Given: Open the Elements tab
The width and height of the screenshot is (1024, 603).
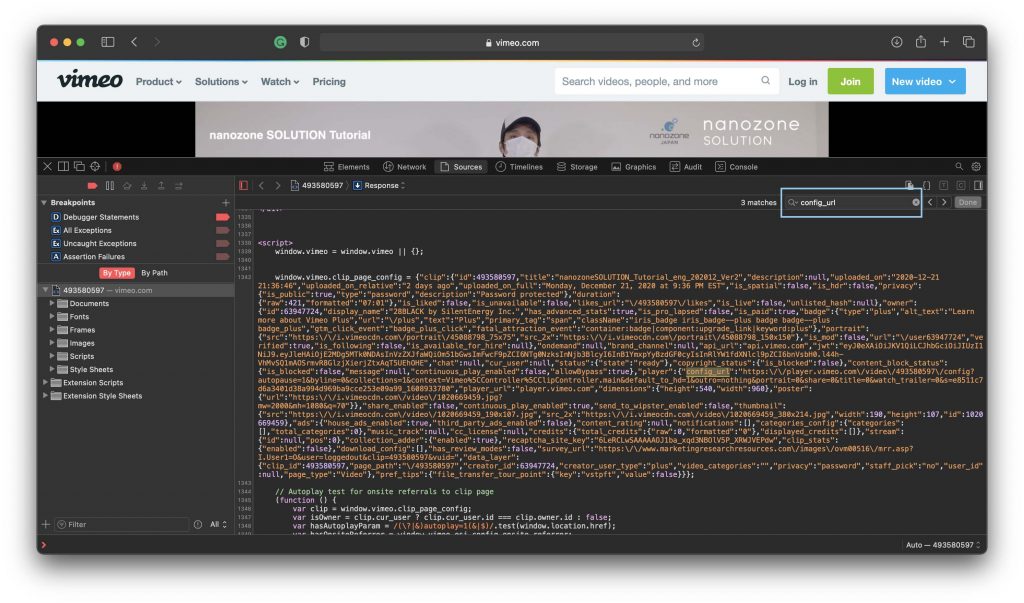Looking at the screenshot, I should (x=346, y=167).
